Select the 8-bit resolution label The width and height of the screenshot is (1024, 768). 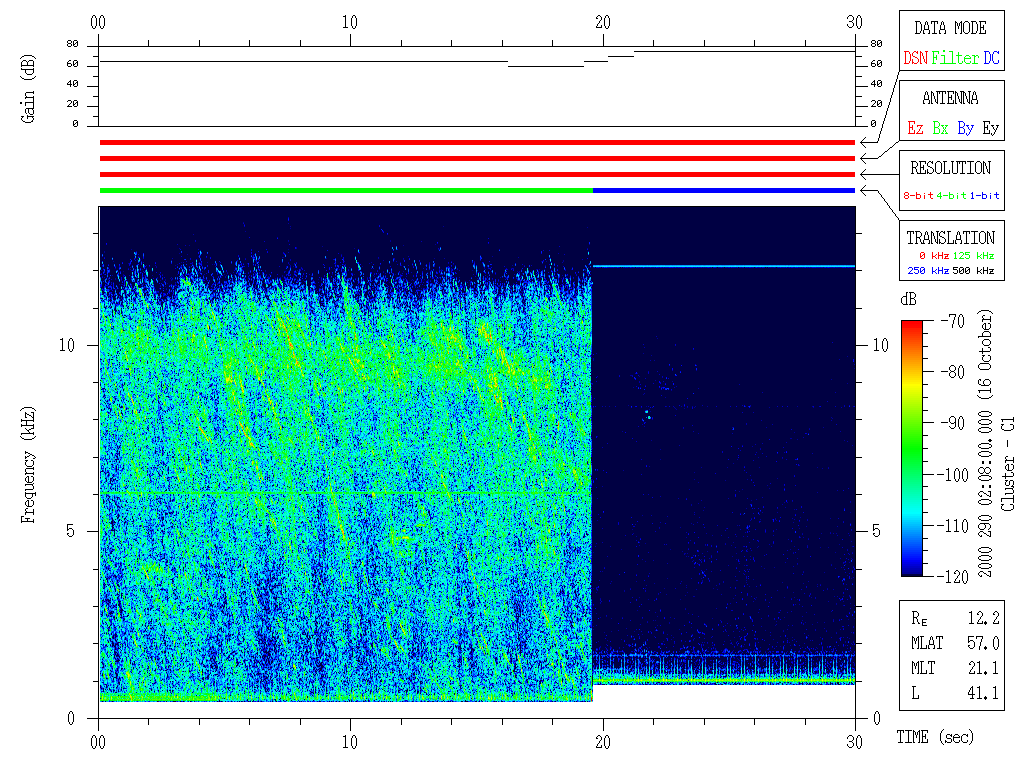pos(919,196)
